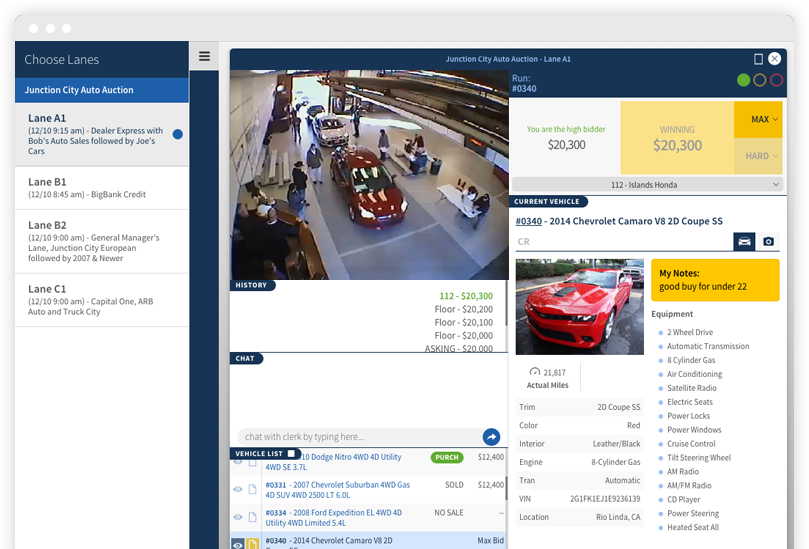Click the SOLD status for #0331
The height and width of the screenshot is (549, 809).
click(454, 485)
